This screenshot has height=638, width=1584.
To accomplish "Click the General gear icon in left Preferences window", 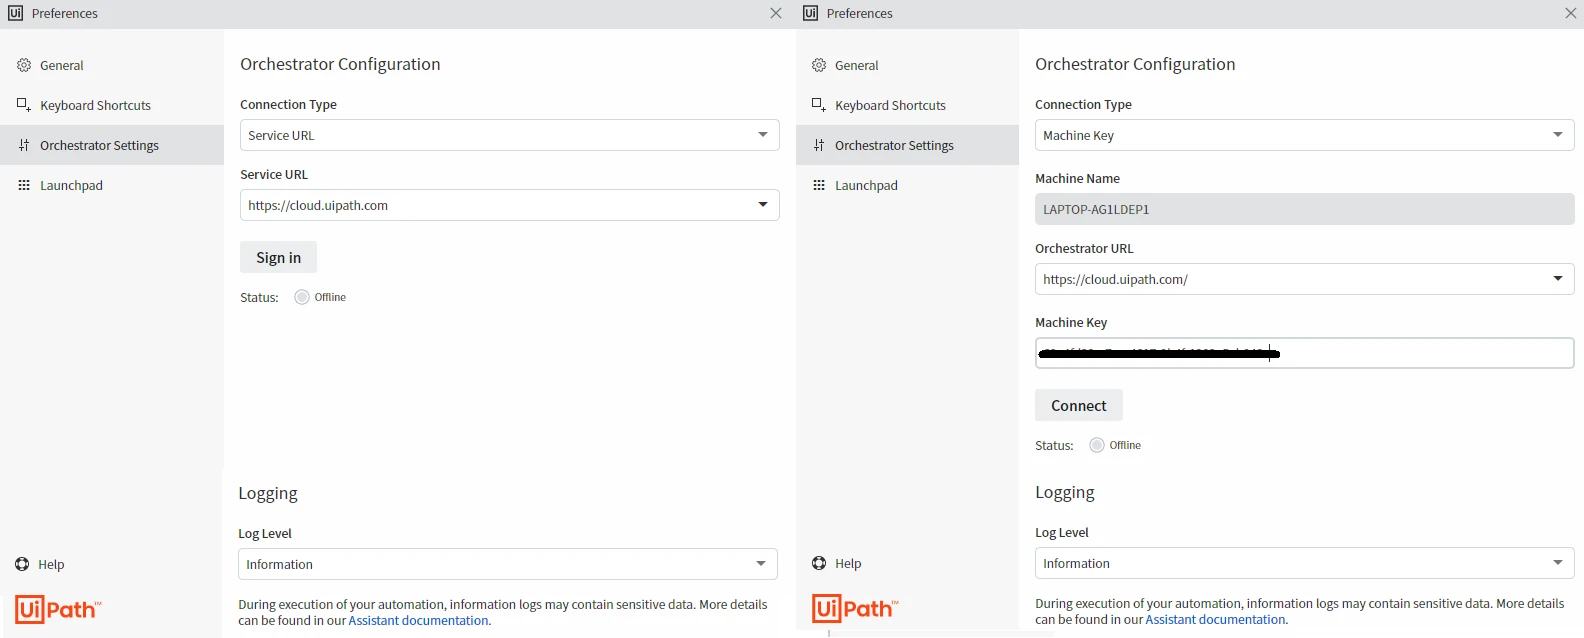I will [24, 65].
